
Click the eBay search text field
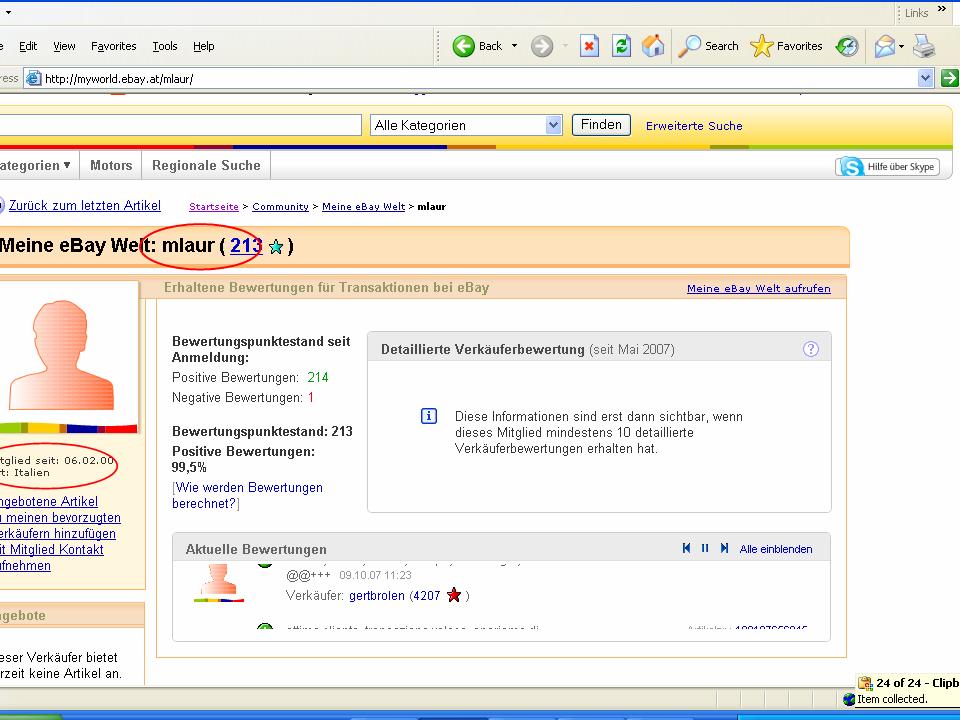click(180, 125)
